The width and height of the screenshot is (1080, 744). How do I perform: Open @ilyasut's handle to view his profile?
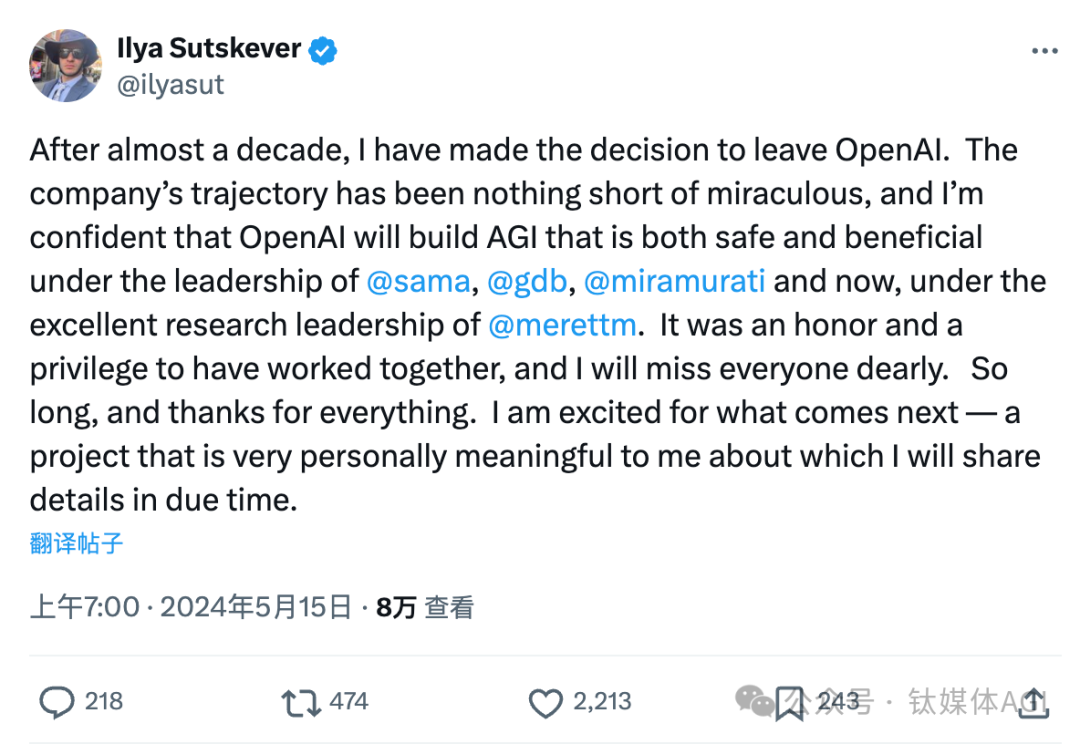(170, 84)
